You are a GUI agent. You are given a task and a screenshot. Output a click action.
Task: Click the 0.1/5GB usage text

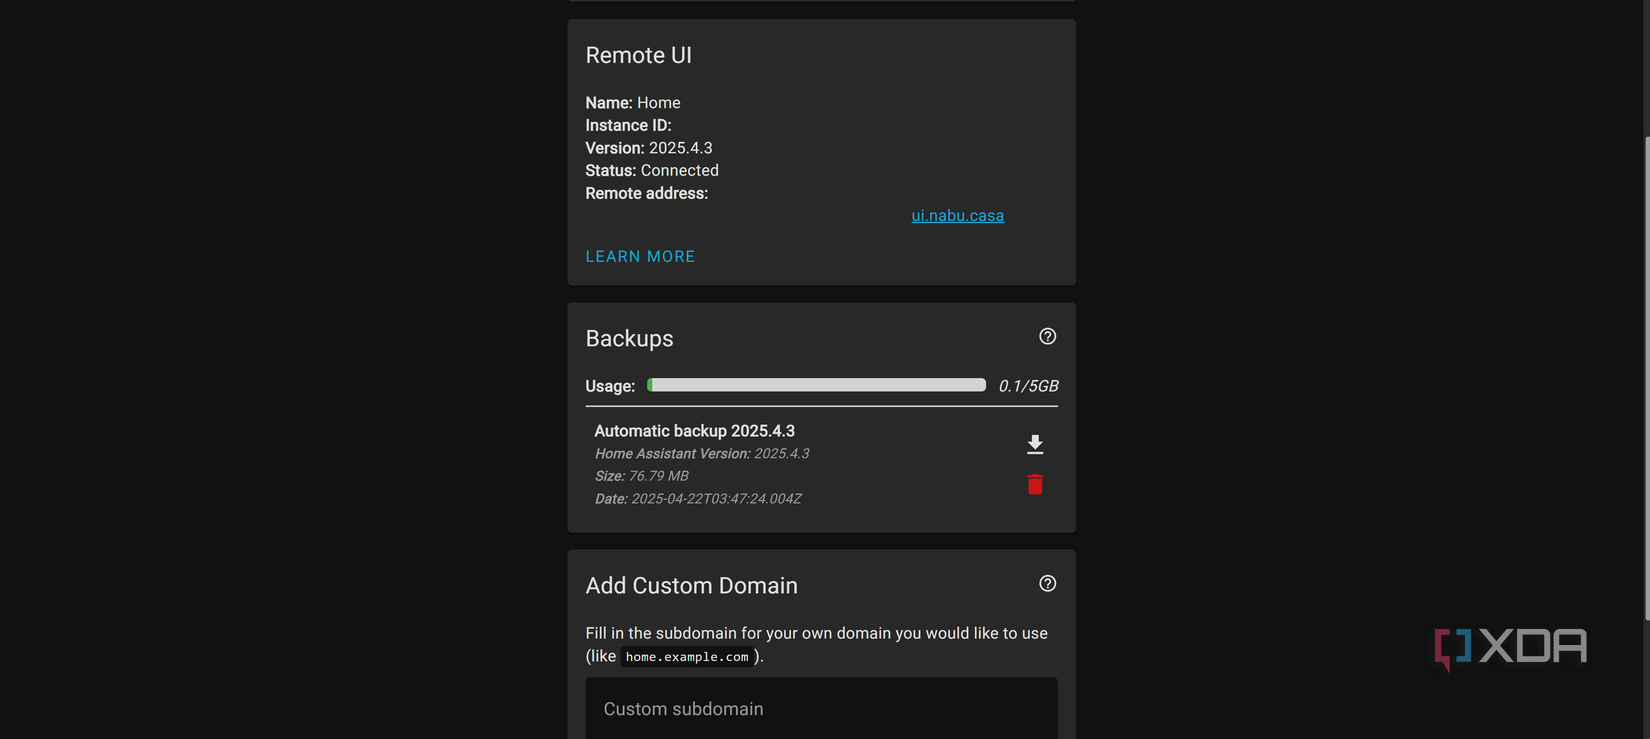(1028, 386)
